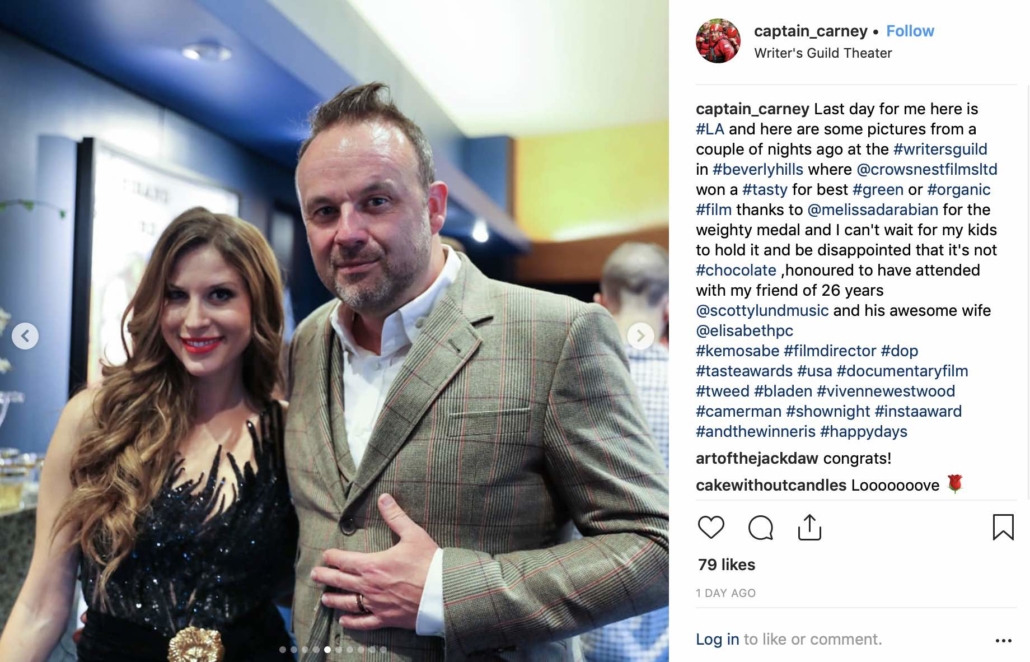
Task: Open comments via speech bubble icon
Action: click(760, 527)
